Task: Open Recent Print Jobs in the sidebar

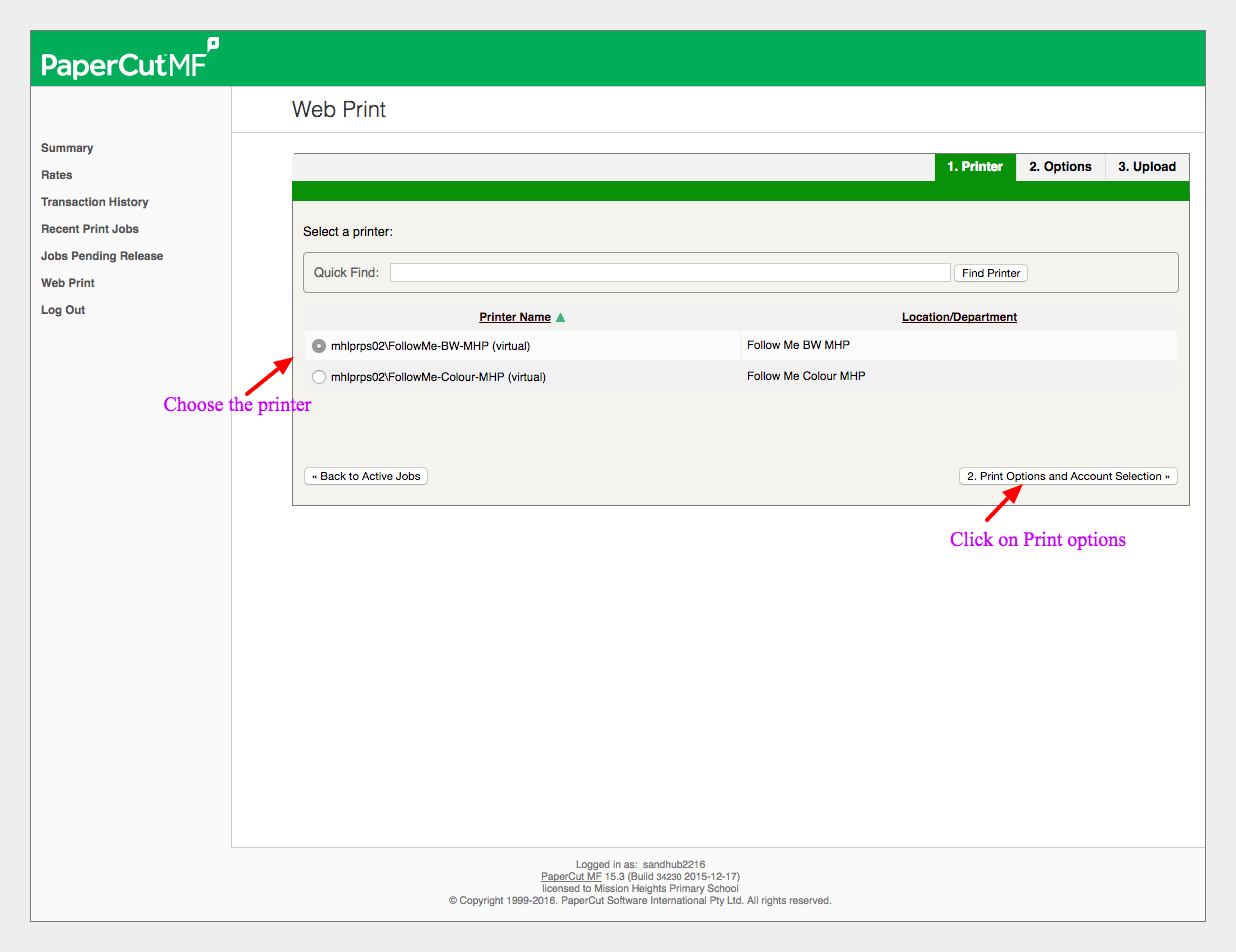Action: (90, 229)
